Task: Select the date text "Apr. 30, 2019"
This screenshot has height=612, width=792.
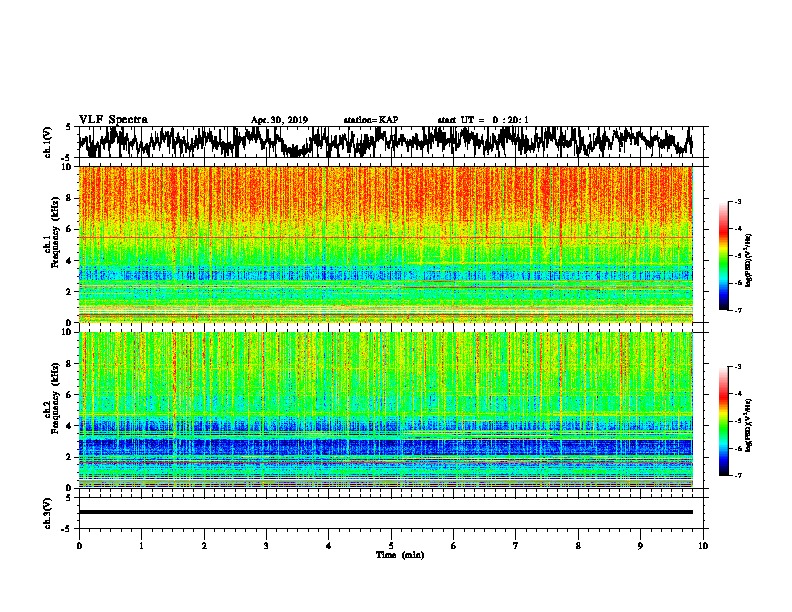Action: 279,120
